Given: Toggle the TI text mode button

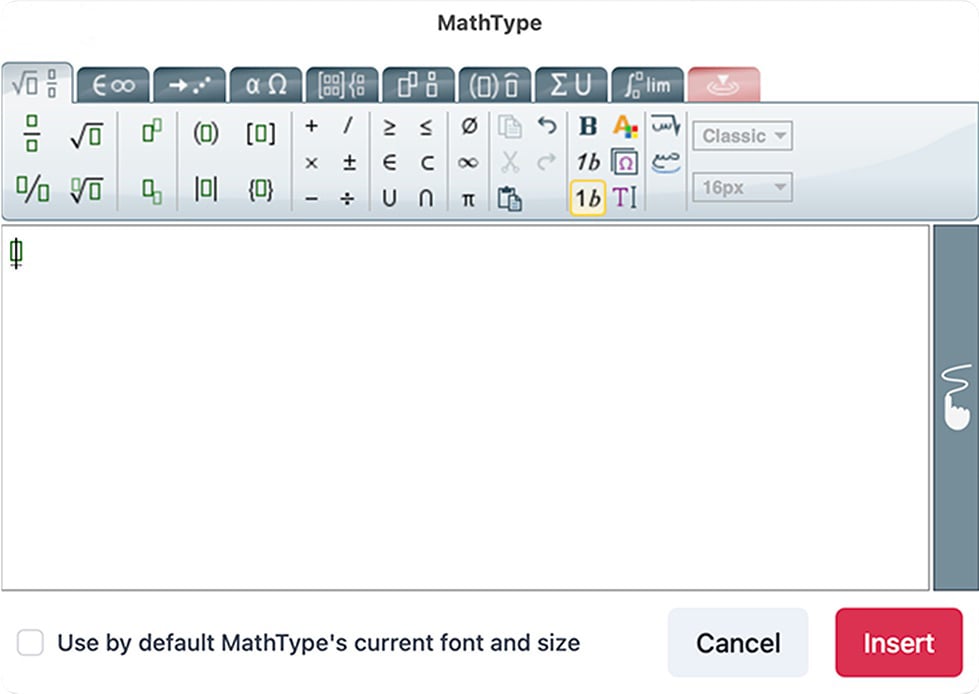Looking at the screenshot, I should pos(624,198).
